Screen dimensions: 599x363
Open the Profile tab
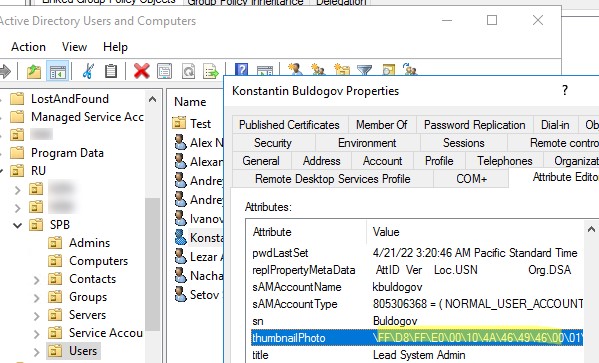(439, 160)
